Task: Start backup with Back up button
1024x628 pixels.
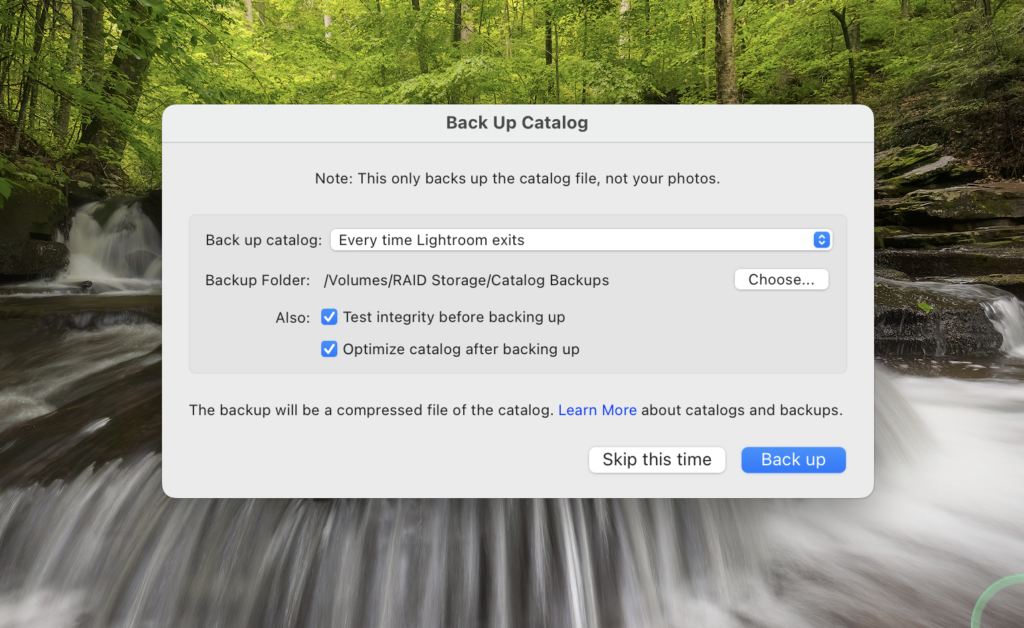Action: tap(793, 460)
